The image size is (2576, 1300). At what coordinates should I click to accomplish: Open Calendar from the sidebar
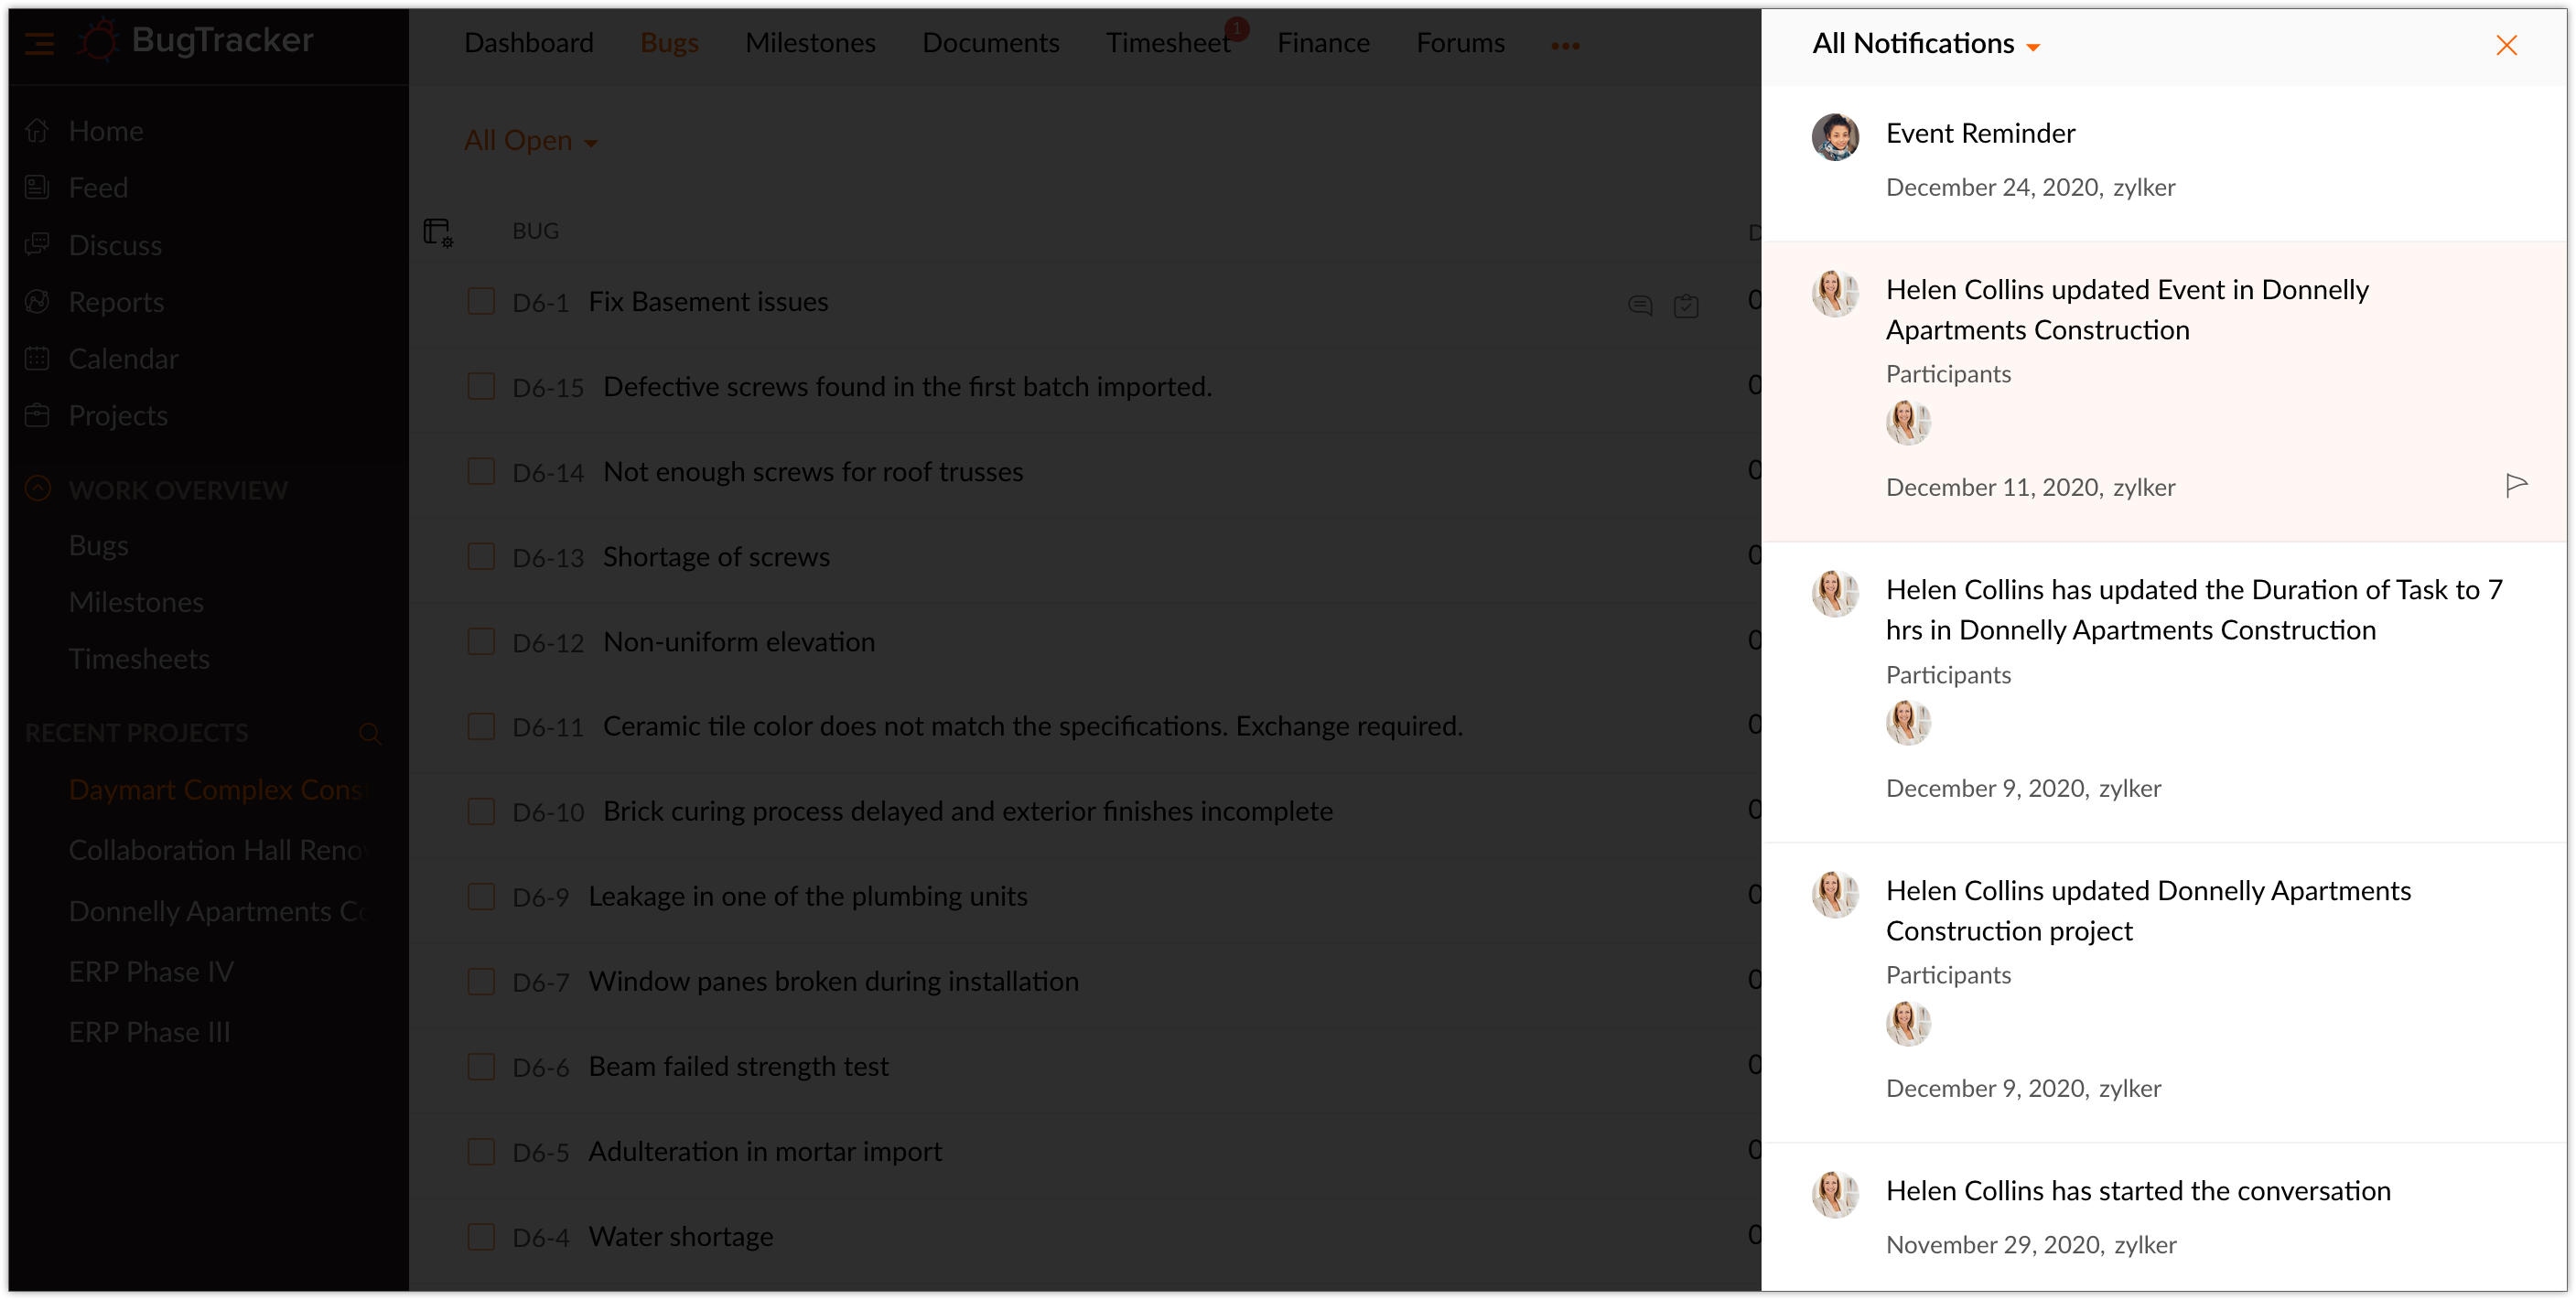pyautogui.click(x=123, y=359)
